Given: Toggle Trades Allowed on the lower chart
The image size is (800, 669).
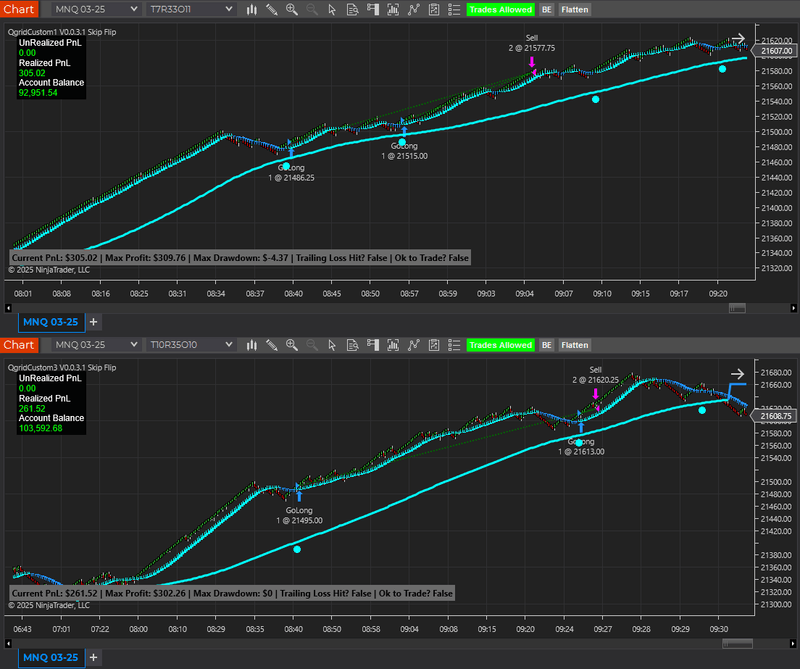Looking at the screenshot, I should click(501, 345).
